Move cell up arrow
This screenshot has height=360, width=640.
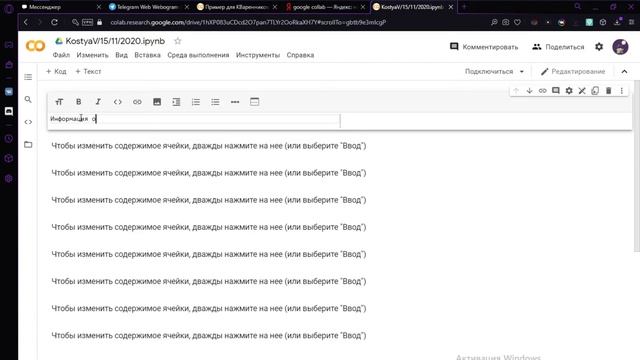[x=516, y=91]
